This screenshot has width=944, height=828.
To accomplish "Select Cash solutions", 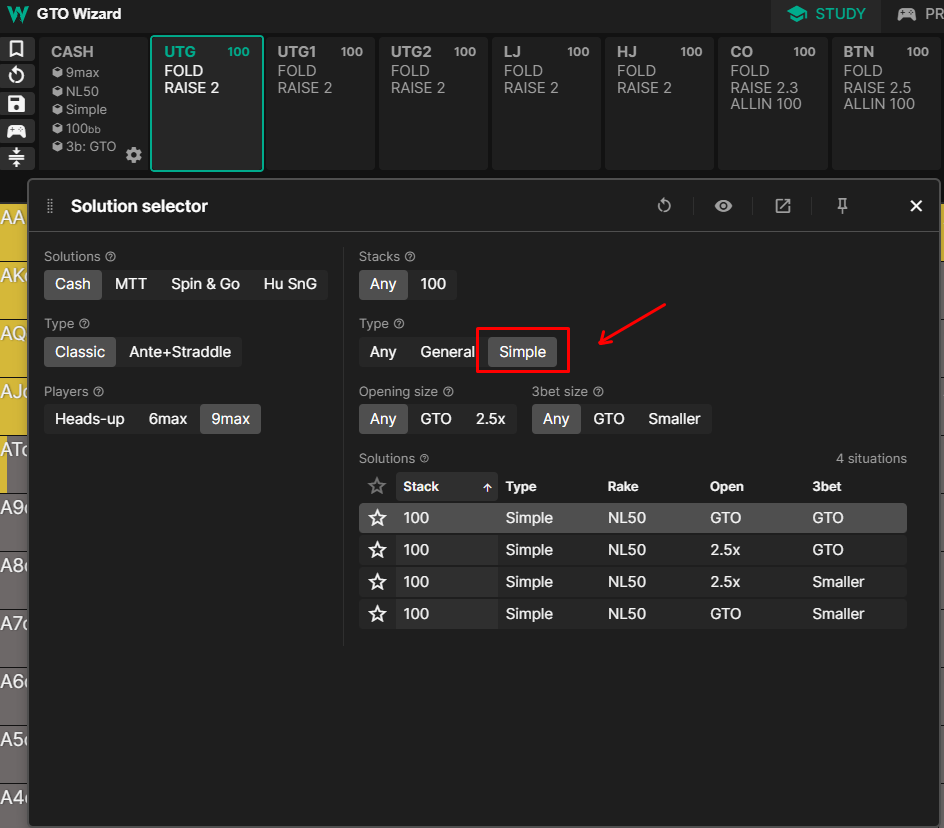I will tap(73, 284).
